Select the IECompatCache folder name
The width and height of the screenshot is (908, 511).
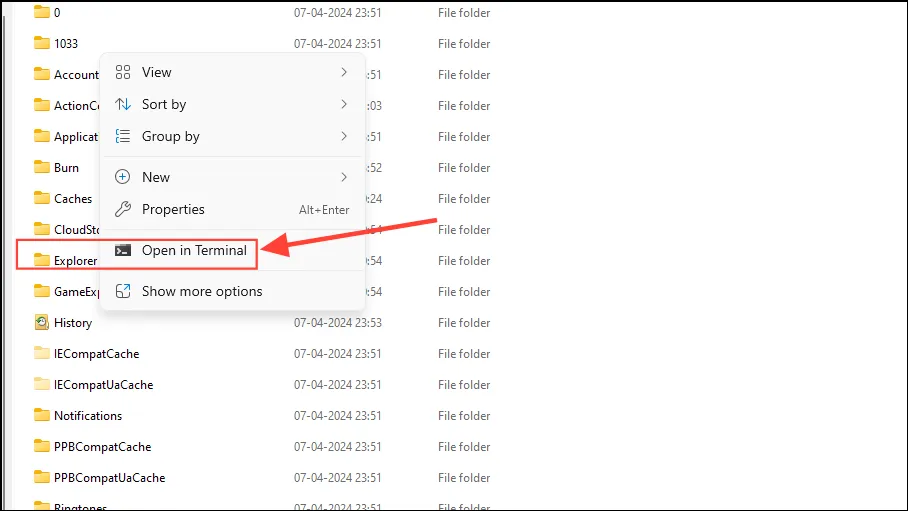point(97,354)
